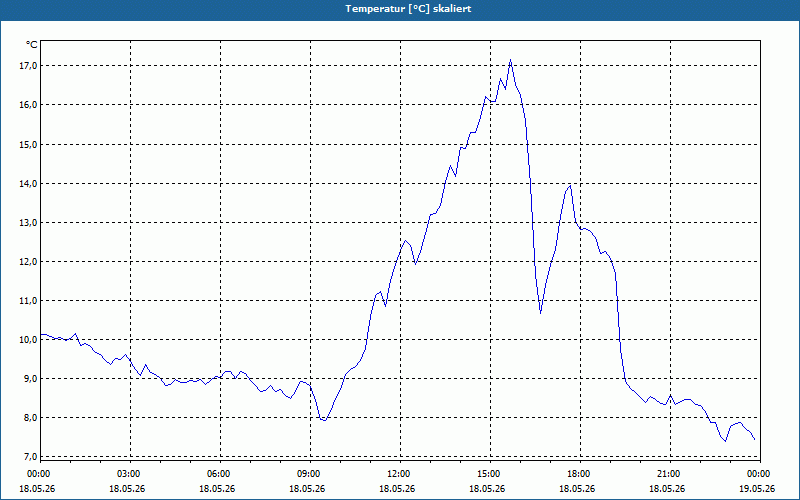Click the 'Temperatur [°C] skaliert' title bar
800x500 pixels.
400,9
